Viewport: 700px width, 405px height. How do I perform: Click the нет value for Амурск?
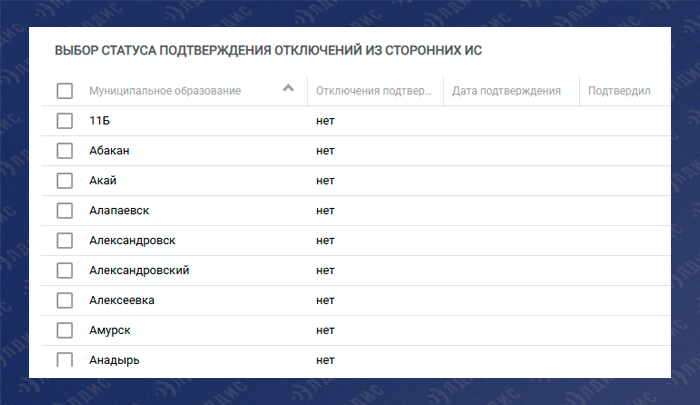point(325,330)
